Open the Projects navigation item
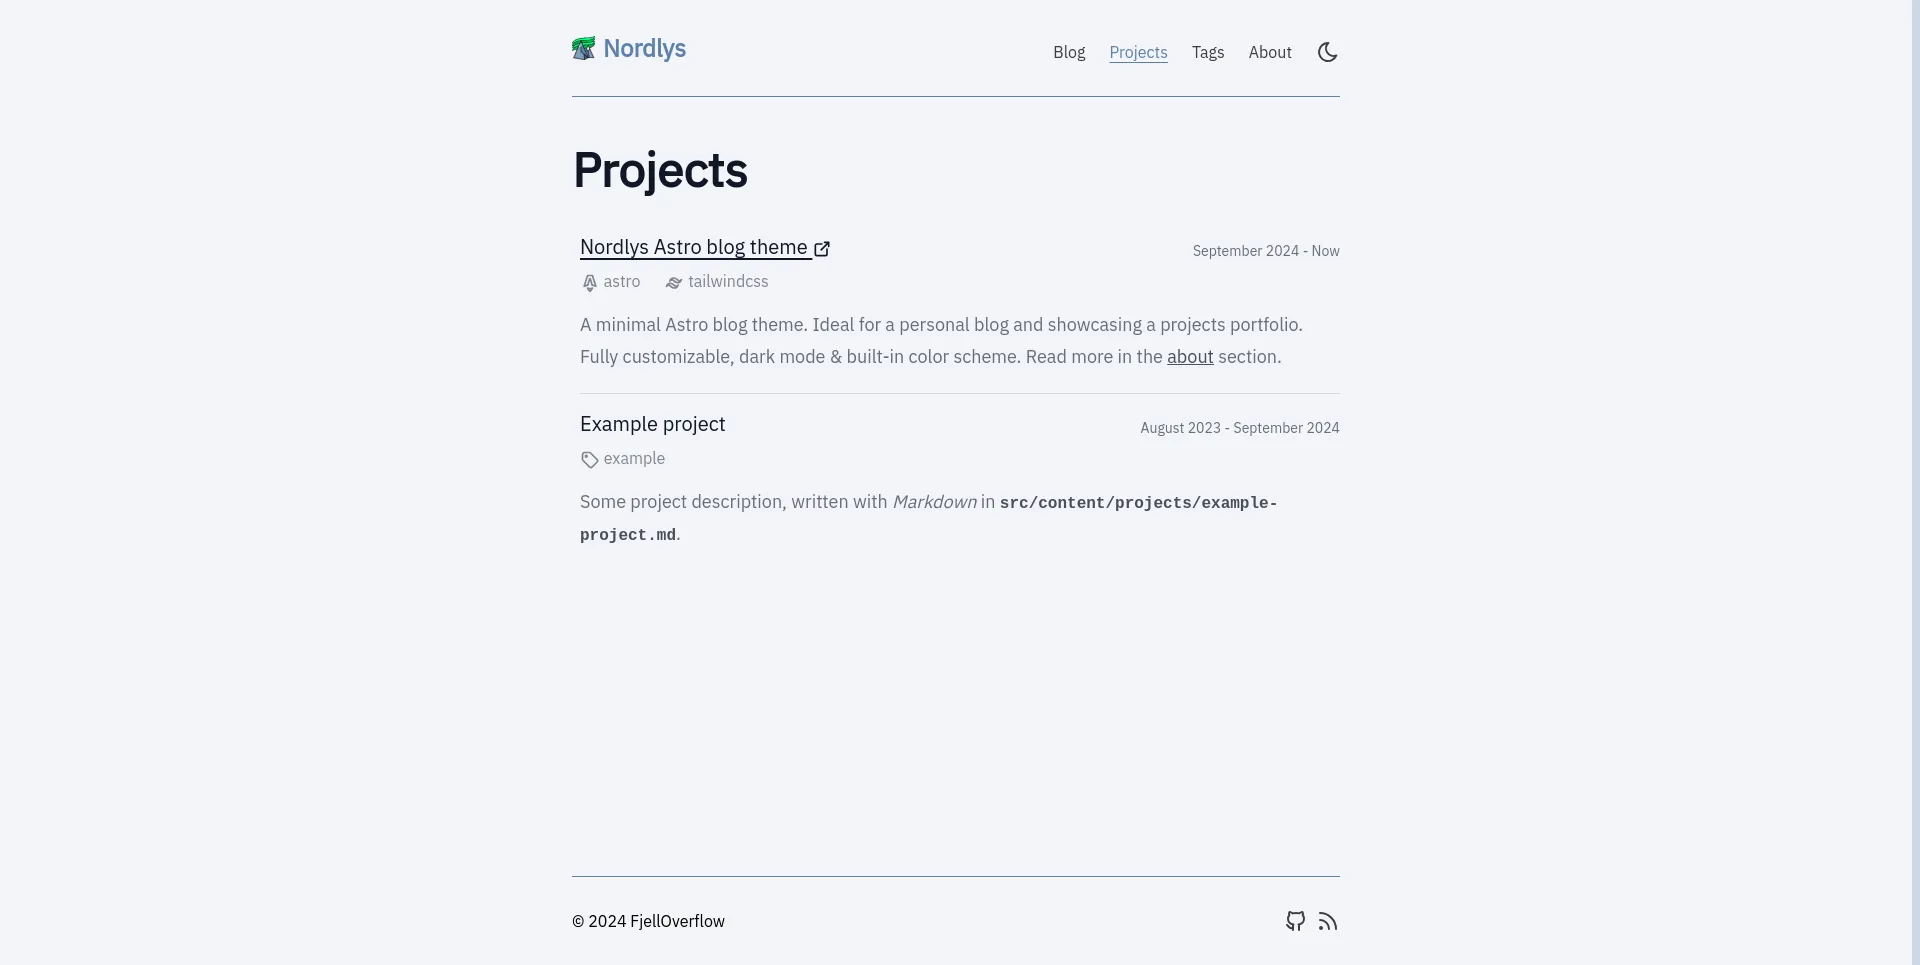1920x965 pixels. pos(1138,52)
